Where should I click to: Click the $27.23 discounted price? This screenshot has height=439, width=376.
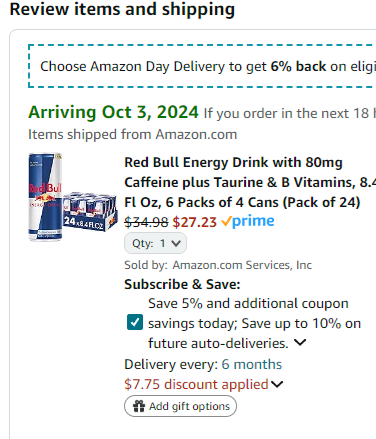(195, 222)
